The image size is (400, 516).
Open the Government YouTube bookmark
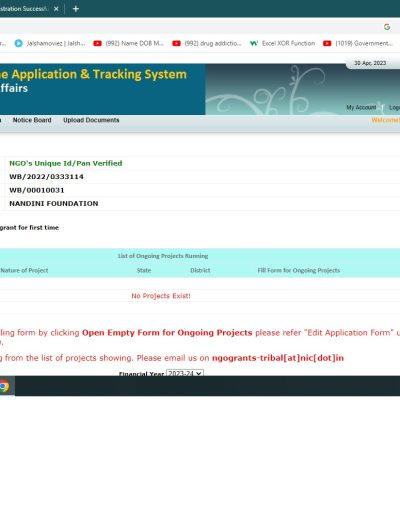(358, 43)
